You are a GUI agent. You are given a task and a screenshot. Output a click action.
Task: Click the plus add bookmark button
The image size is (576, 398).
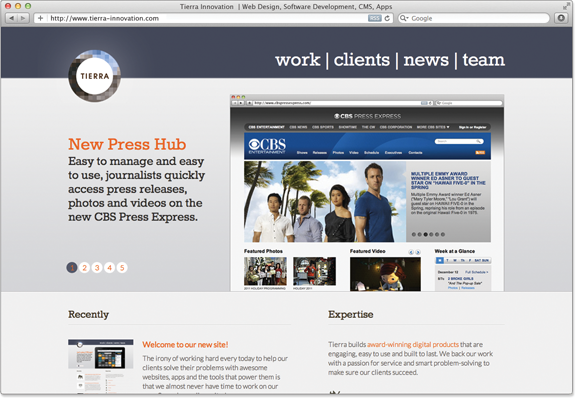pyautogui.click(x=40, y=18)
